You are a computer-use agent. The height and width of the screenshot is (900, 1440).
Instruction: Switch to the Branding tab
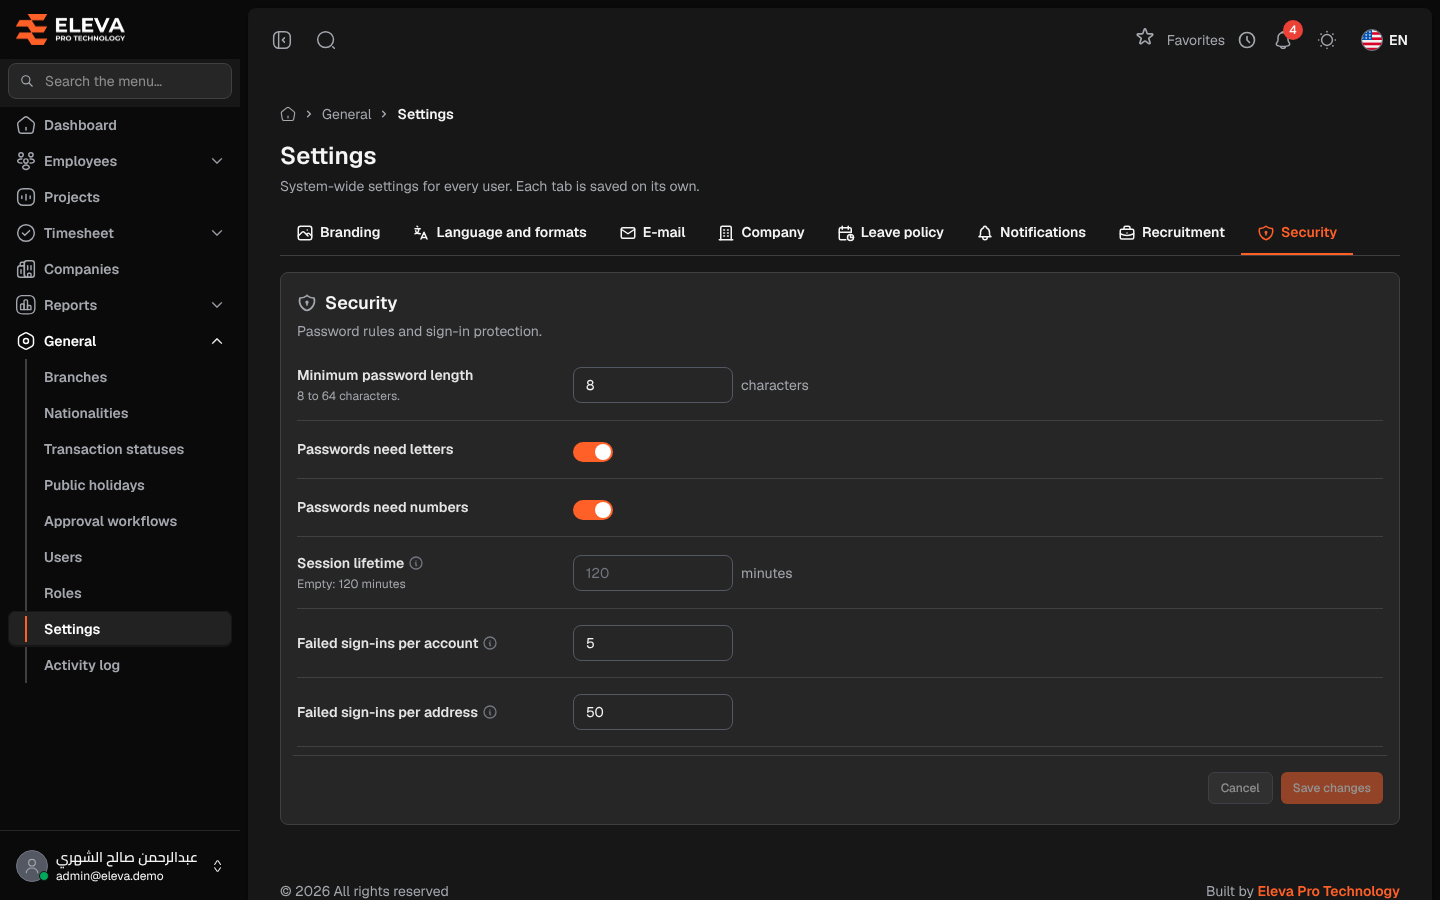coord(339,233)
